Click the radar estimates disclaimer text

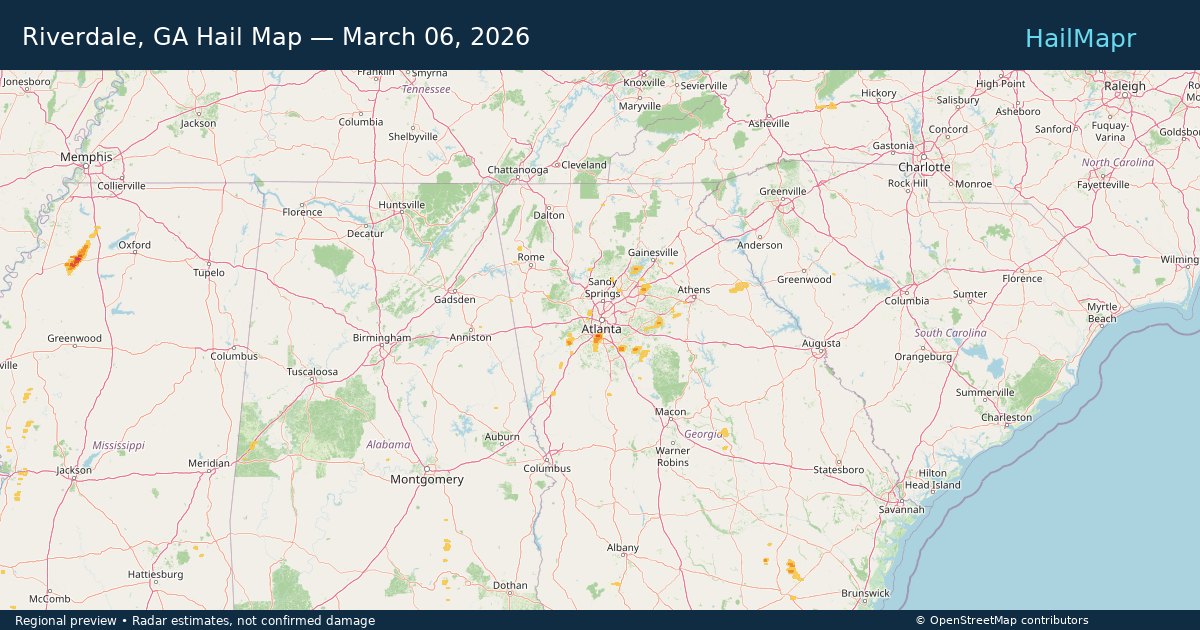(x=195, y=621)
